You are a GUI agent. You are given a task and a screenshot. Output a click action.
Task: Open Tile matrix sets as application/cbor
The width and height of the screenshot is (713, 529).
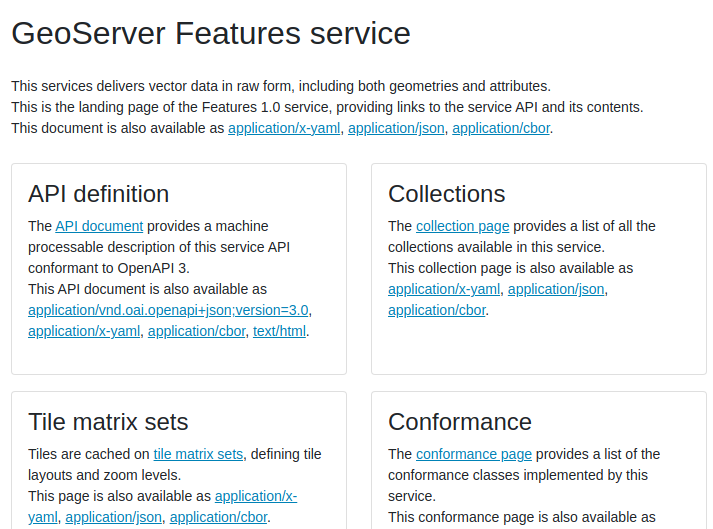(218, 517)
